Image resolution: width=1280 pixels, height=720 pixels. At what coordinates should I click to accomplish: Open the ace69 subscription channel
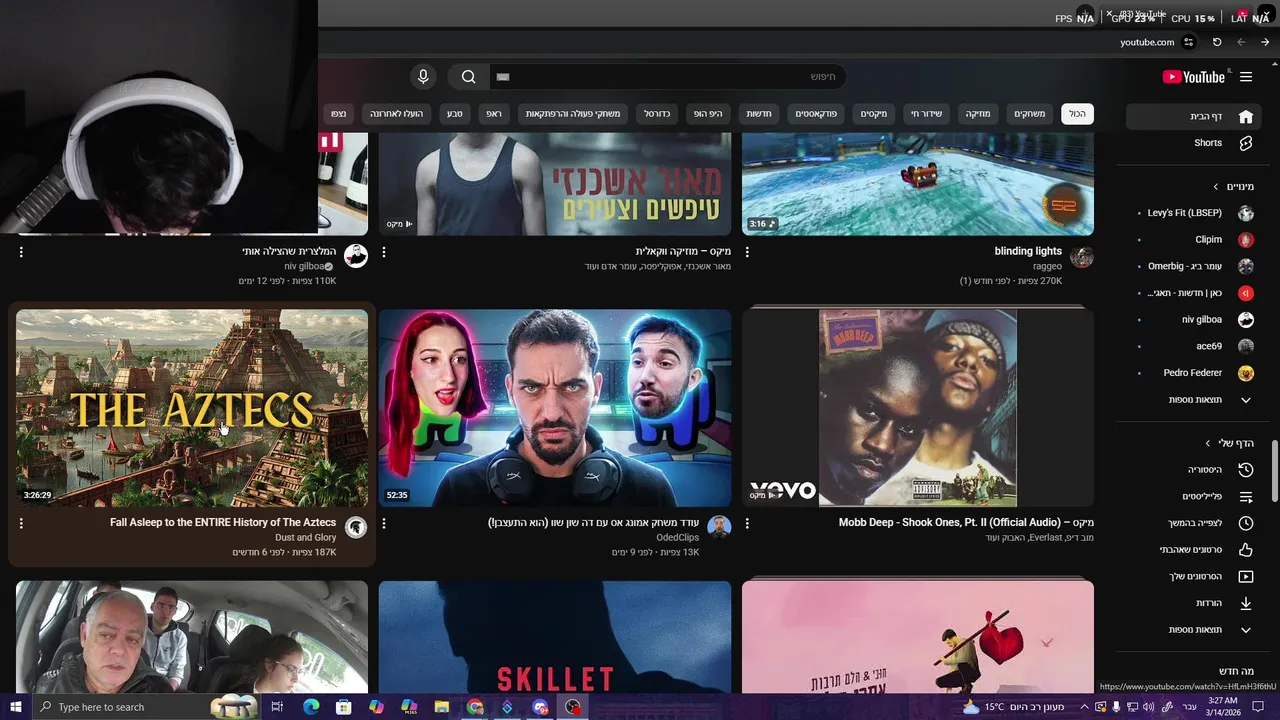1192,346
